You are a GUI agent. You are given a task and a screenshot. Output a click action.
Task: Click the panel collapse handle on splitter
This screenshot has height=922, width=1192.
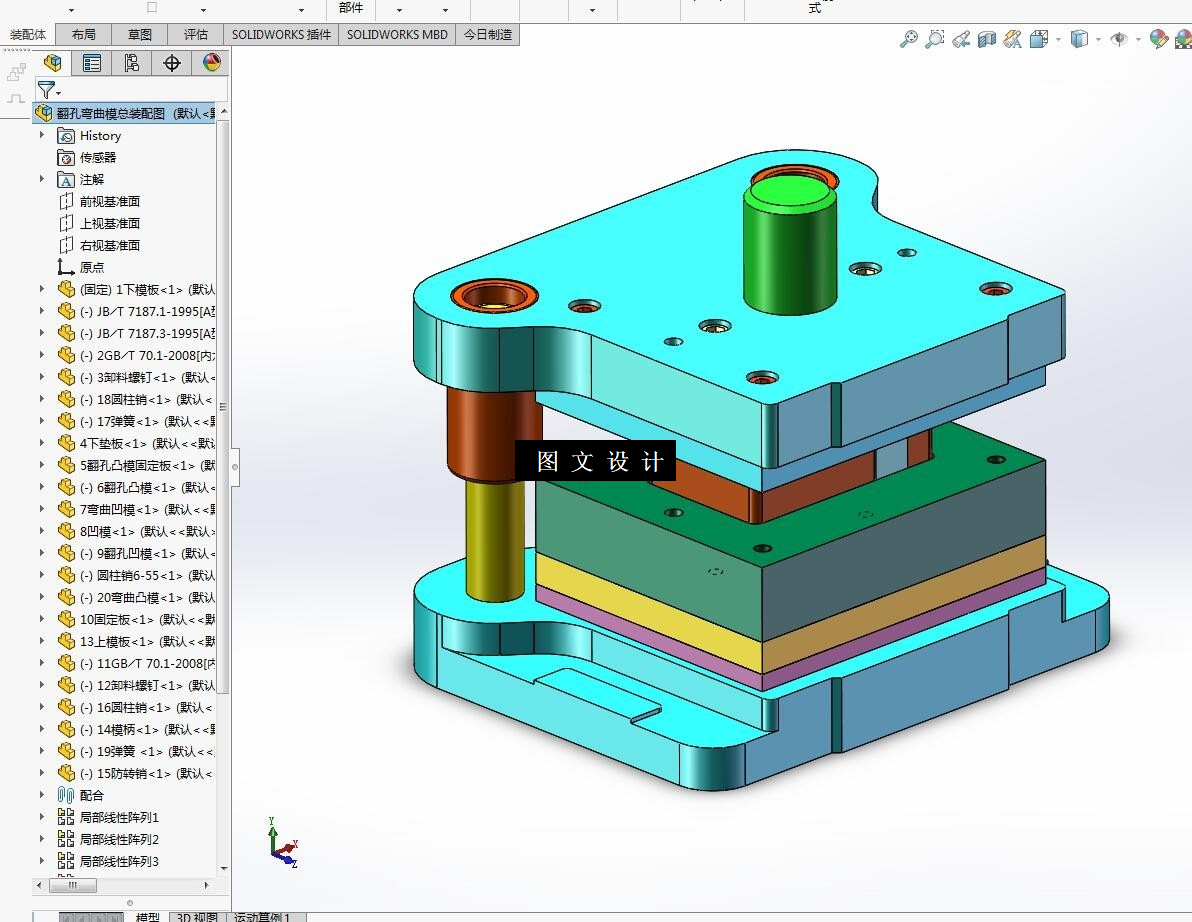pyautogui.click(x=235, y=467)
